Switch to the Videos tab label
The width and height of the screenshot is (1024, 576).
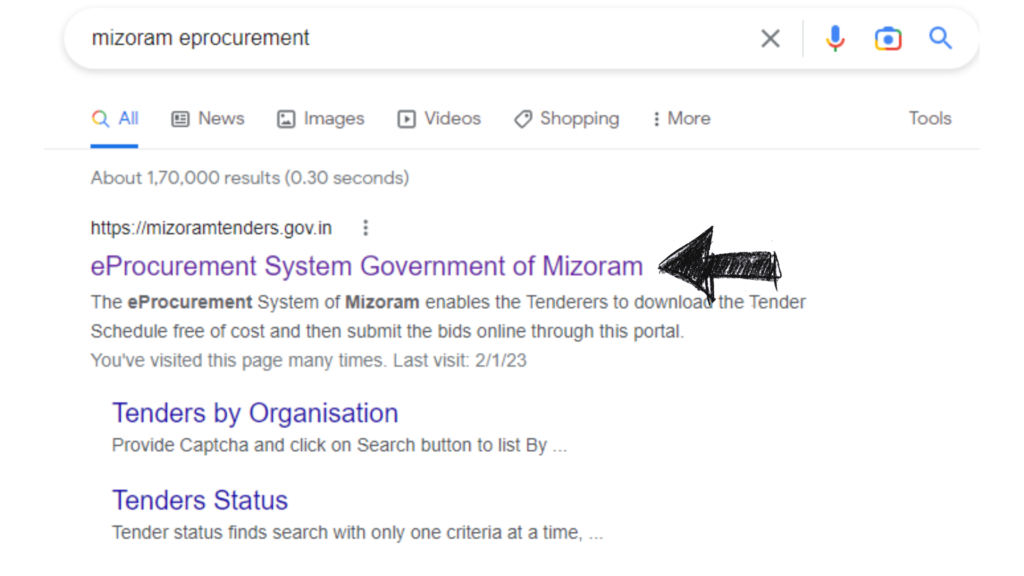452,119
